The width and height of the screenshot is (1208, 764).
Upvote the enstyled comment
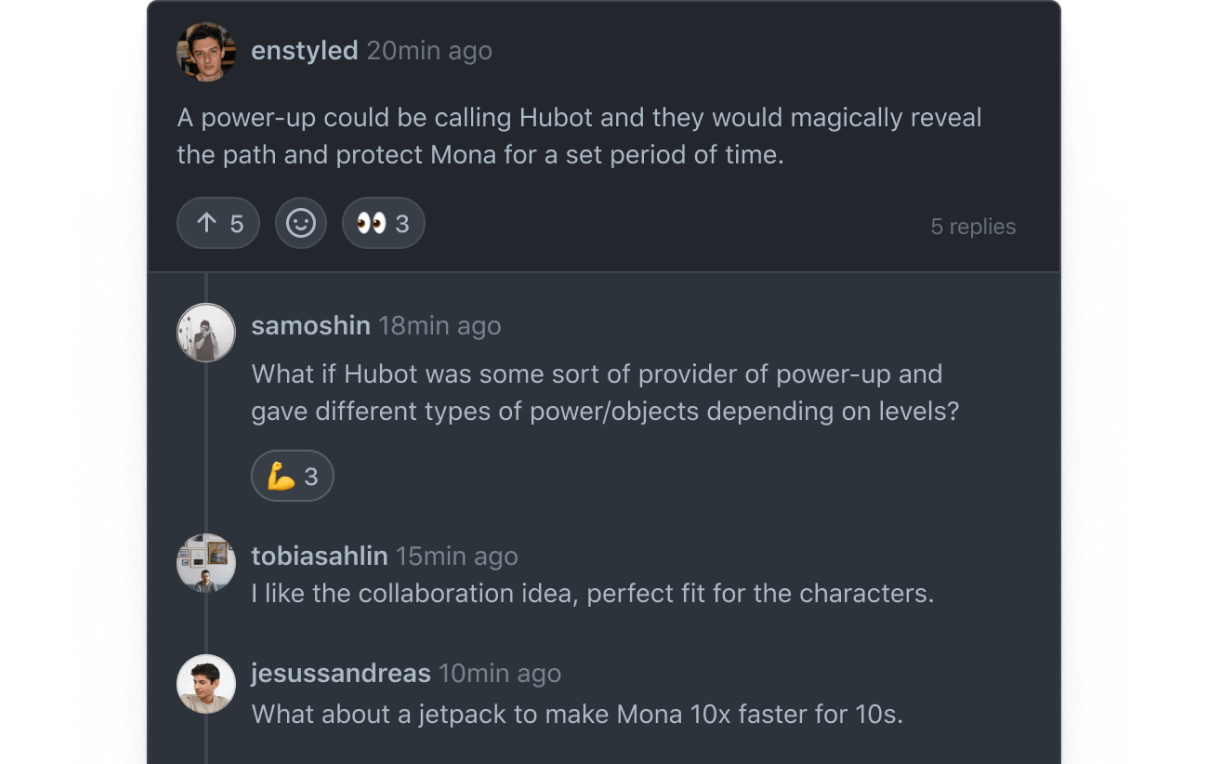click(x=218, y=223)
